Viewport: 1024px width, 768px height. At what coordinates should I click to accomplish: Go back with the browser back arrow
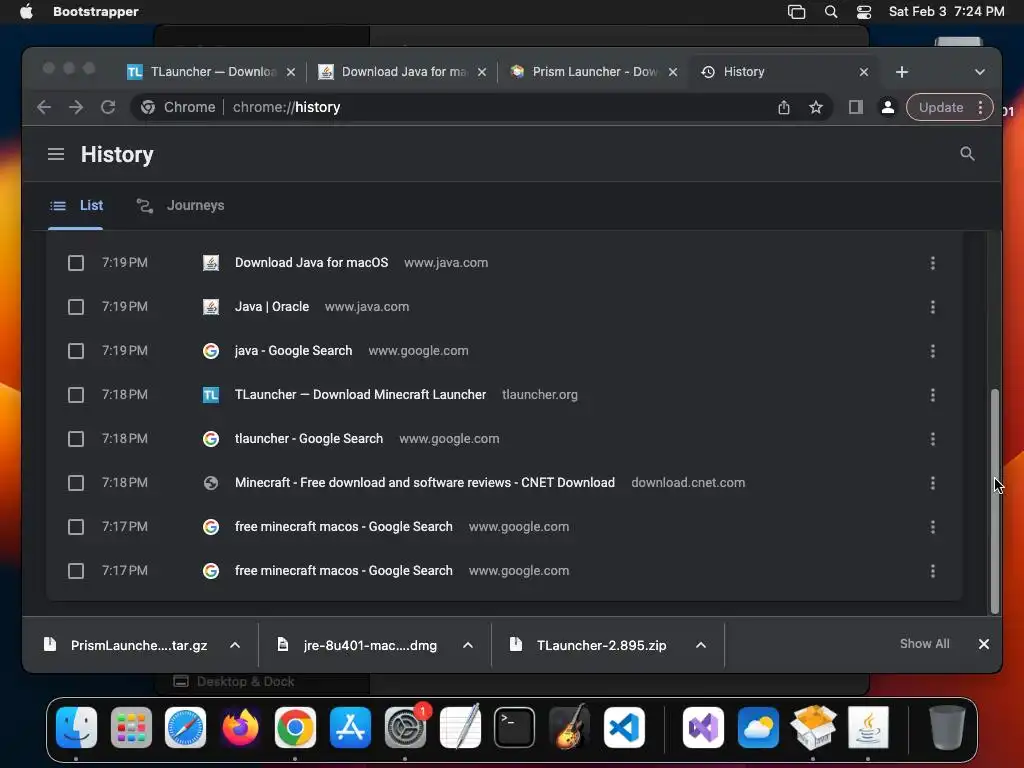coord(44,107)
